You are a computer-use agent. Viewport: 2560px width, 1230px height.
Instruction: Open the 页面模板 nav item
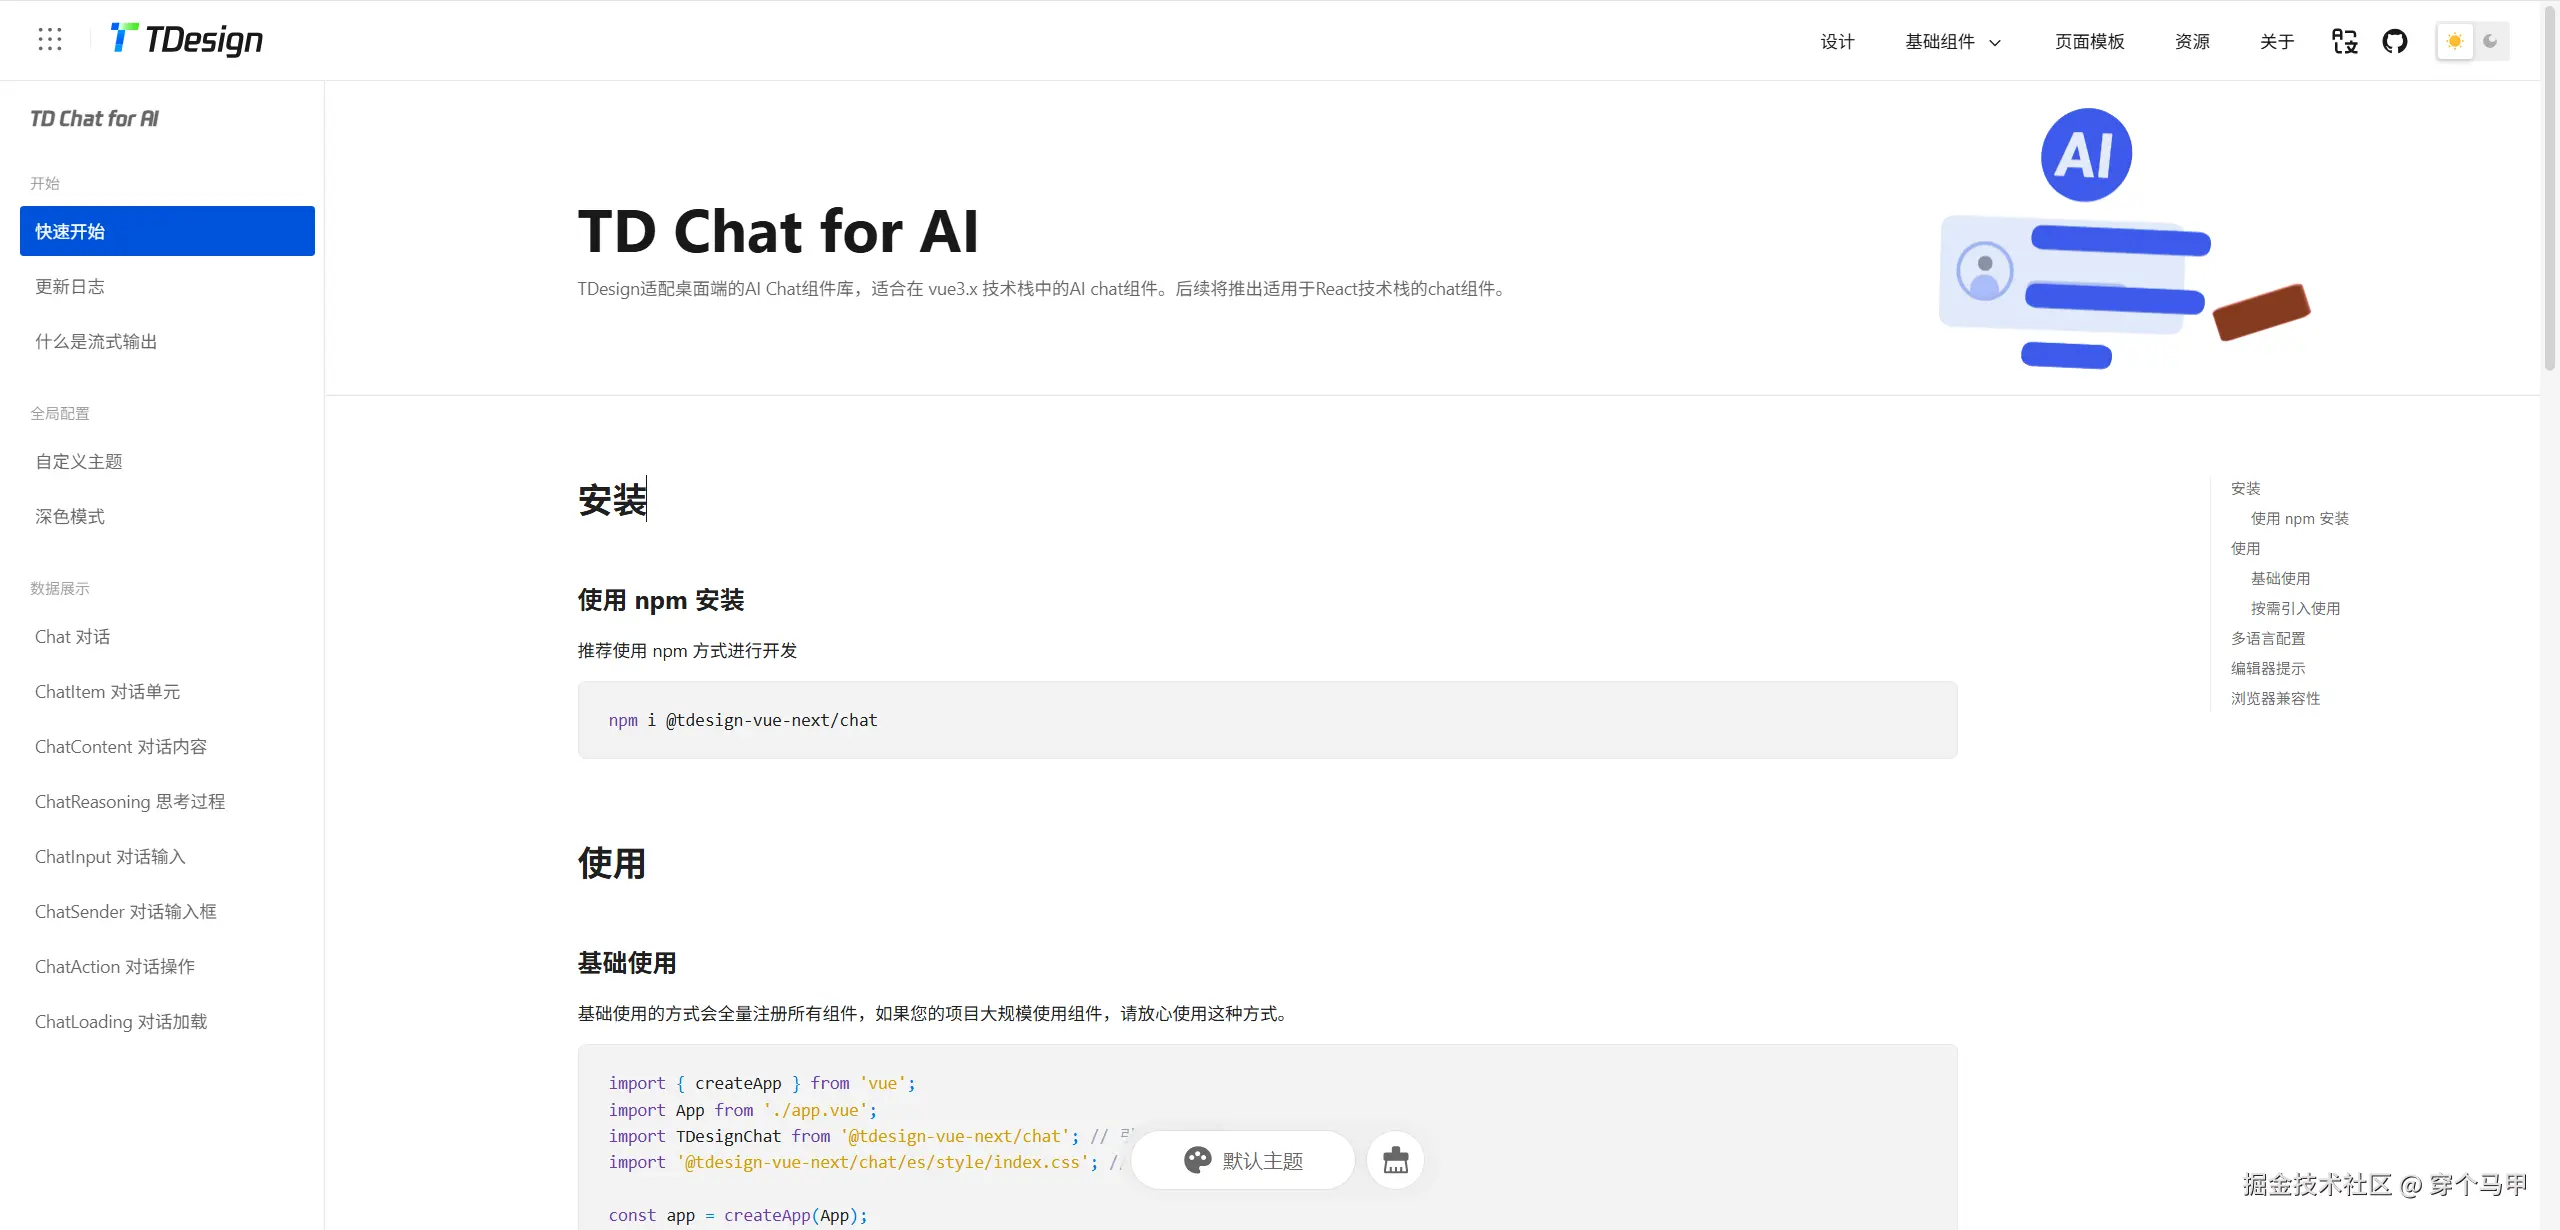point(2089,41)
